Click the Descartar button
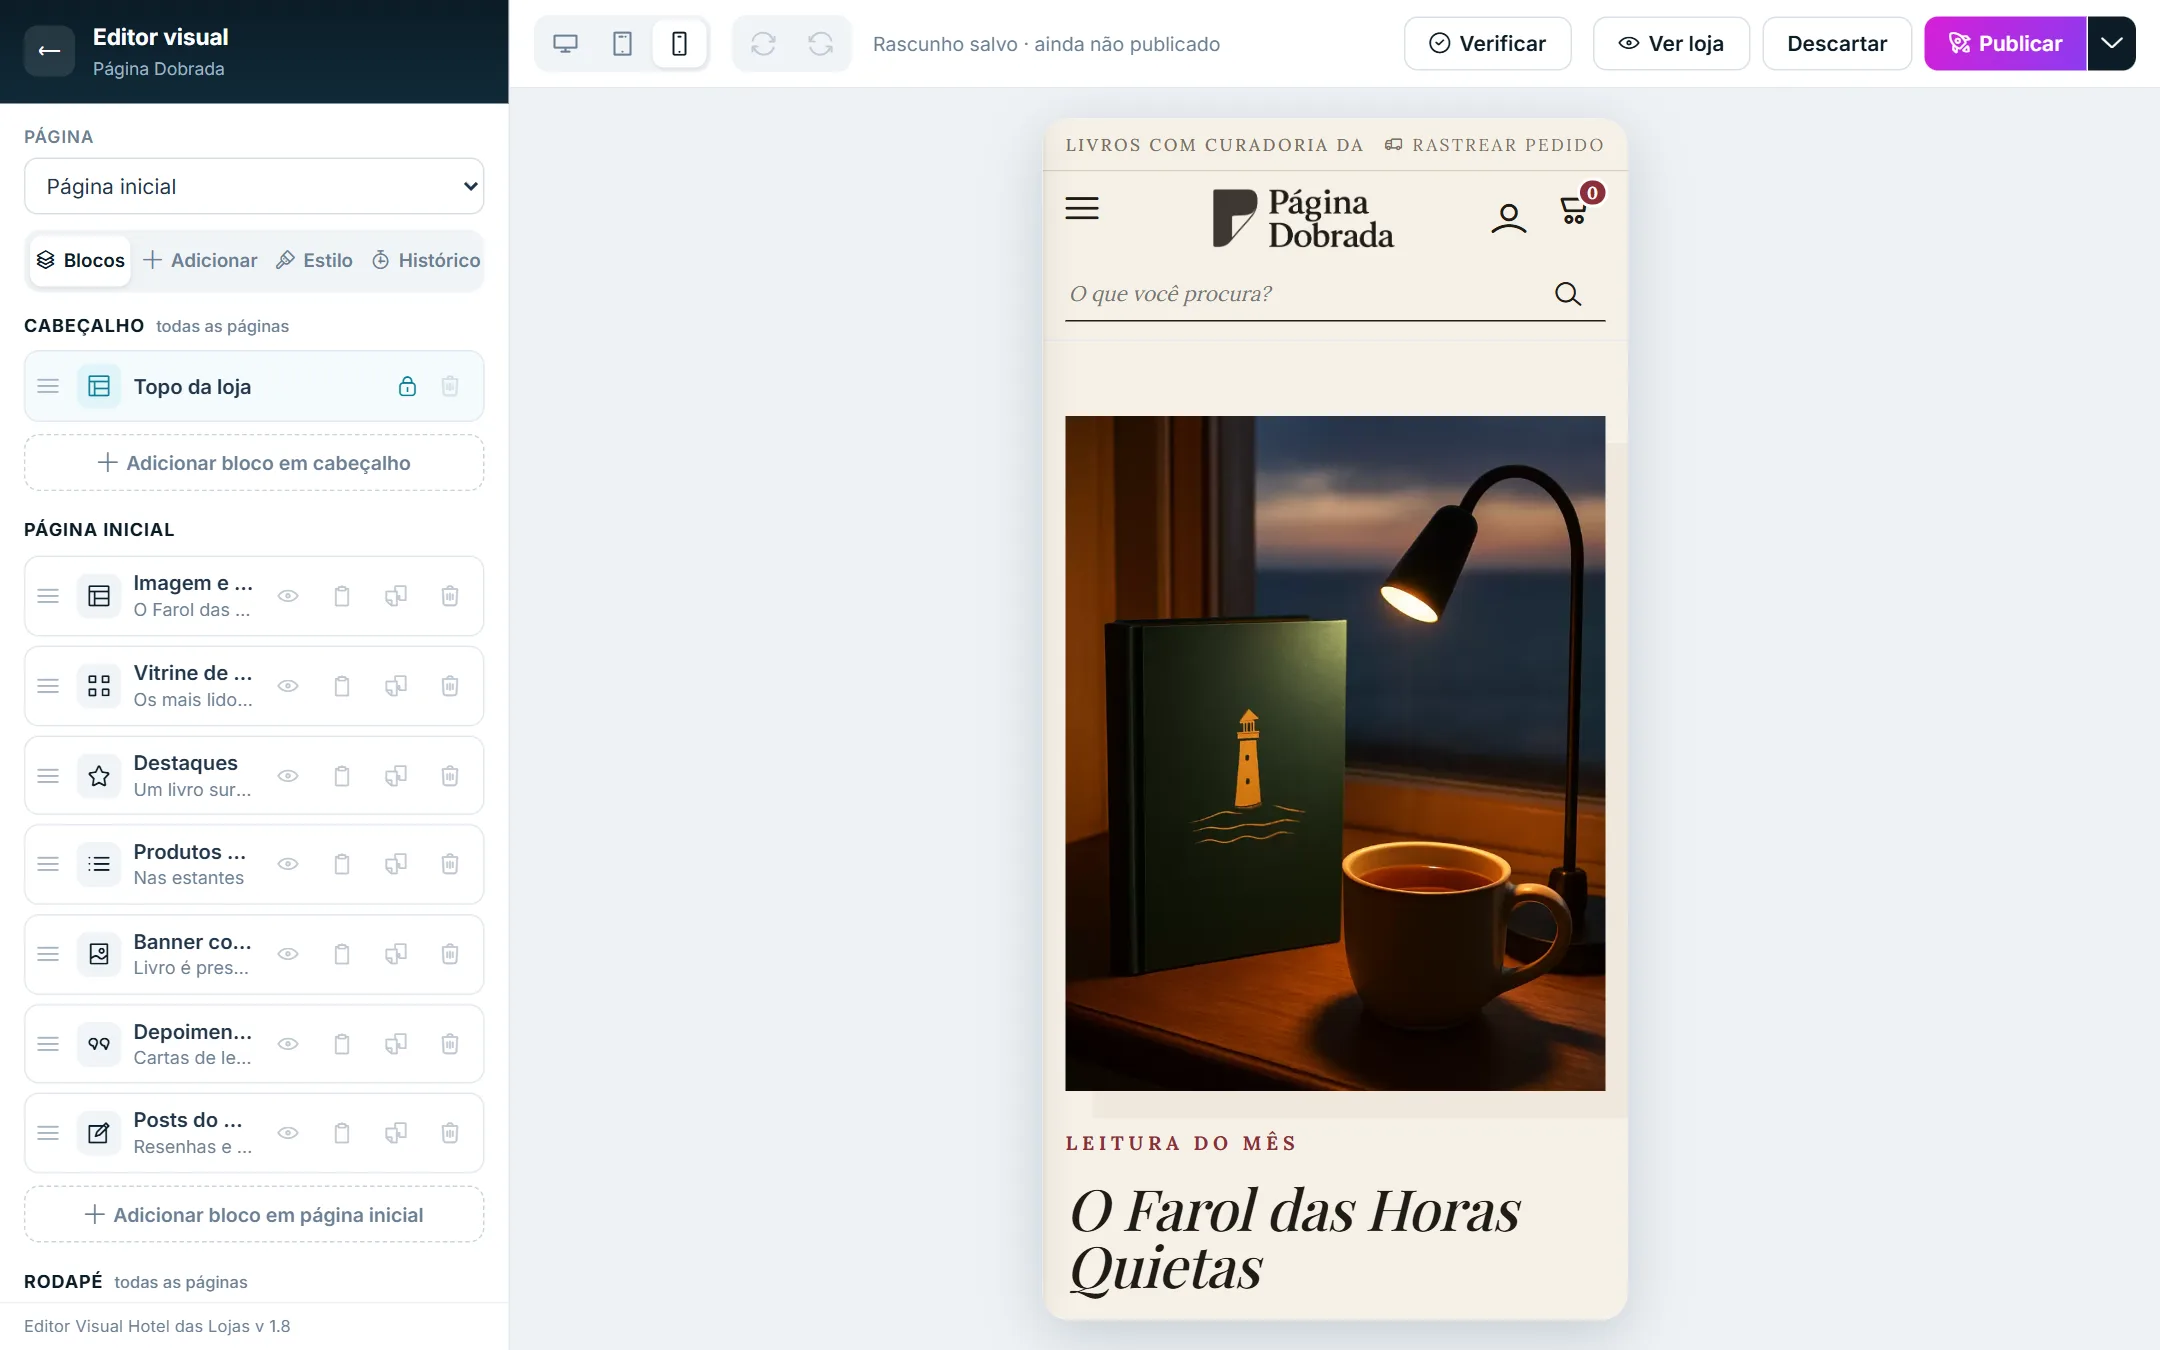The width and height of the screenshot is (2160, 1350). click(x=1837, y=43)
